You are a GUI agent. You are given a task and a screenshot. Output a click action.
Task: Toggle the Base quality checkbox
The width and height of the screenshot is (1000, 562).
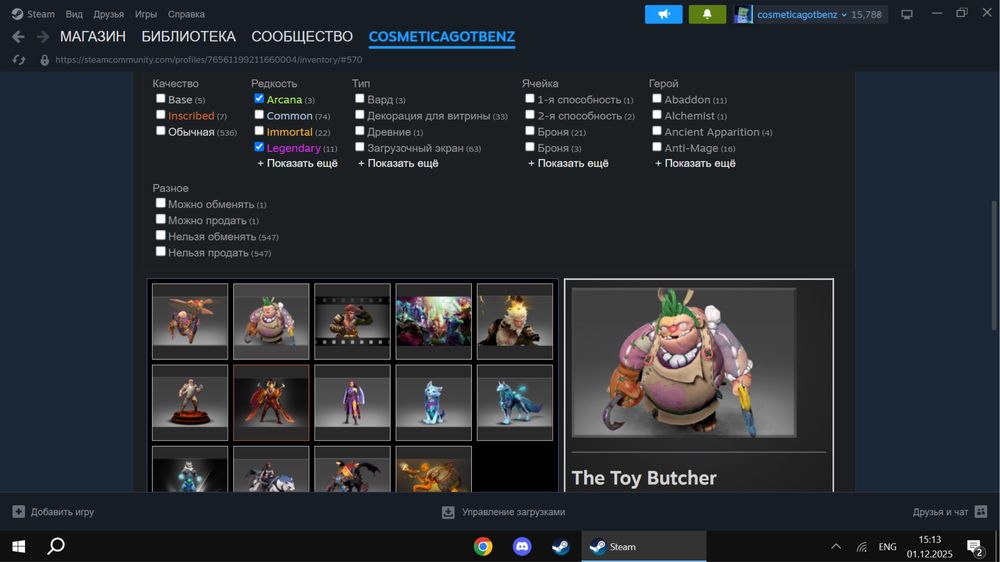click(x=161, y=98)
